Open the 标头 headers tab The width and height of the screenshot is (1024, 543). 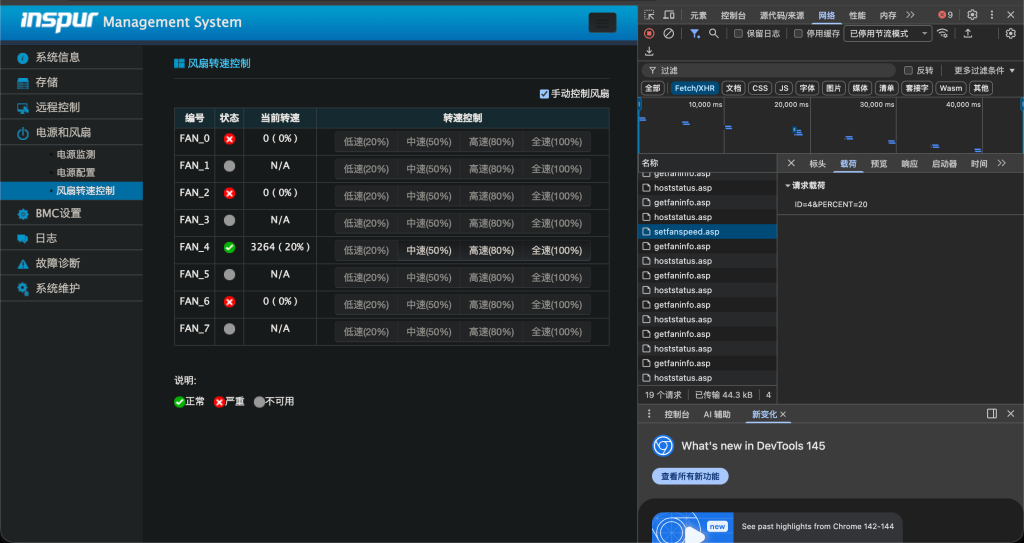(818, 164)
